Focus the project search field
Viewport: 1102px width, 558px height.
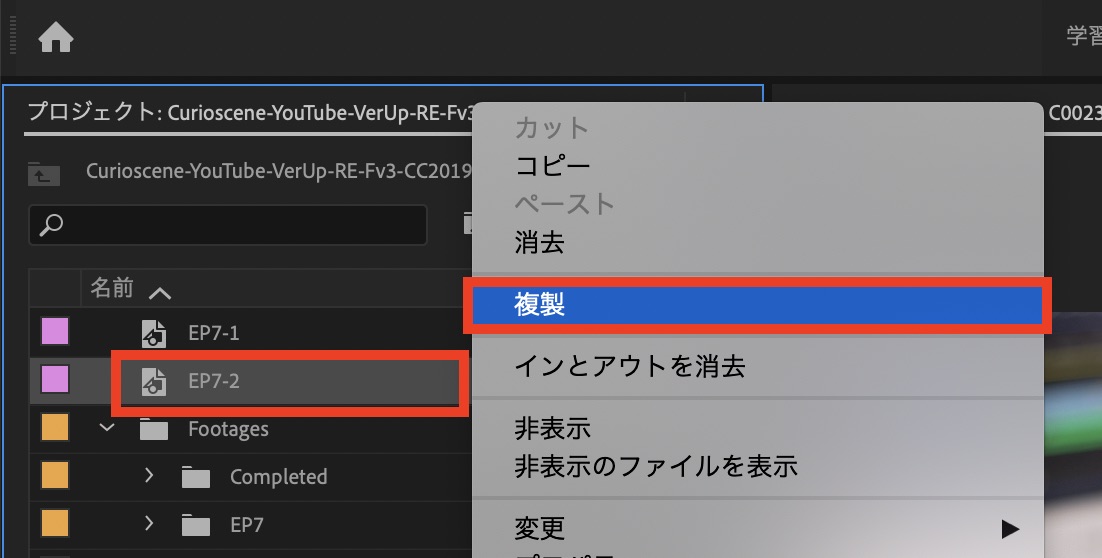coord(228,225)
